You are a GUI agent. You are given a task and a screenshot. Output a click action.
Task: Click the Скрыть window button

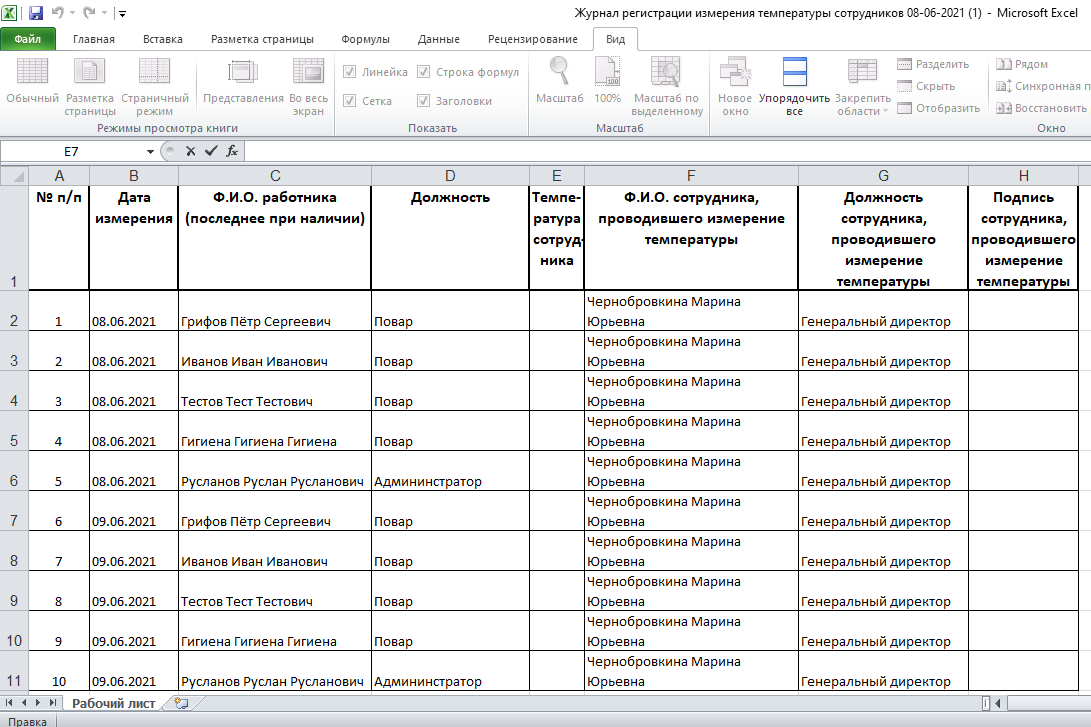[926, 86]
